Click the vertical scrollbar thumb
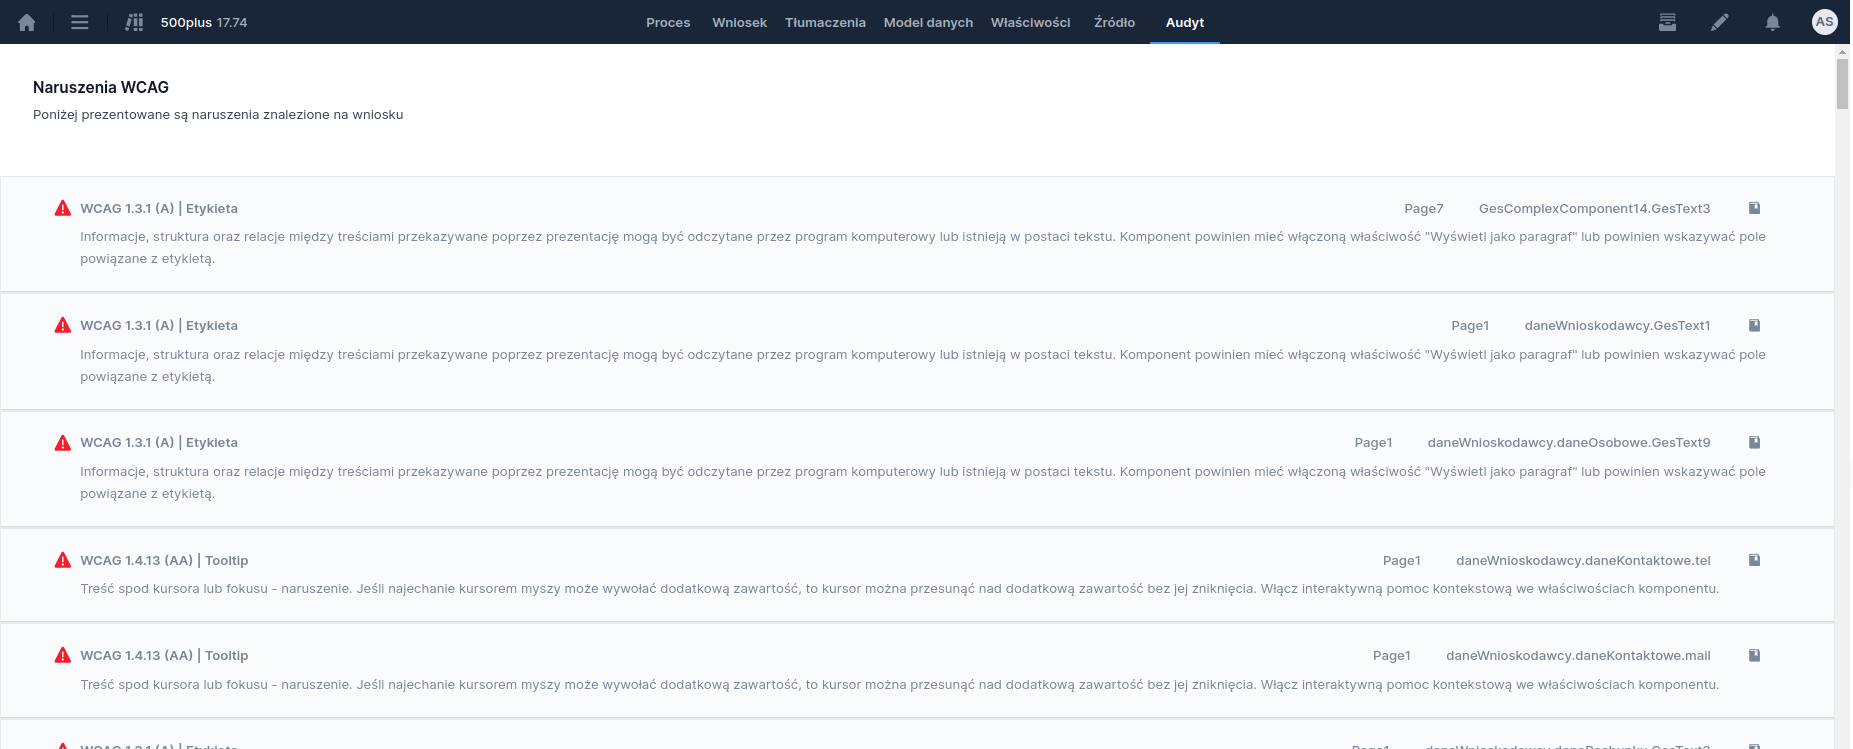 tap(1842, 84)
